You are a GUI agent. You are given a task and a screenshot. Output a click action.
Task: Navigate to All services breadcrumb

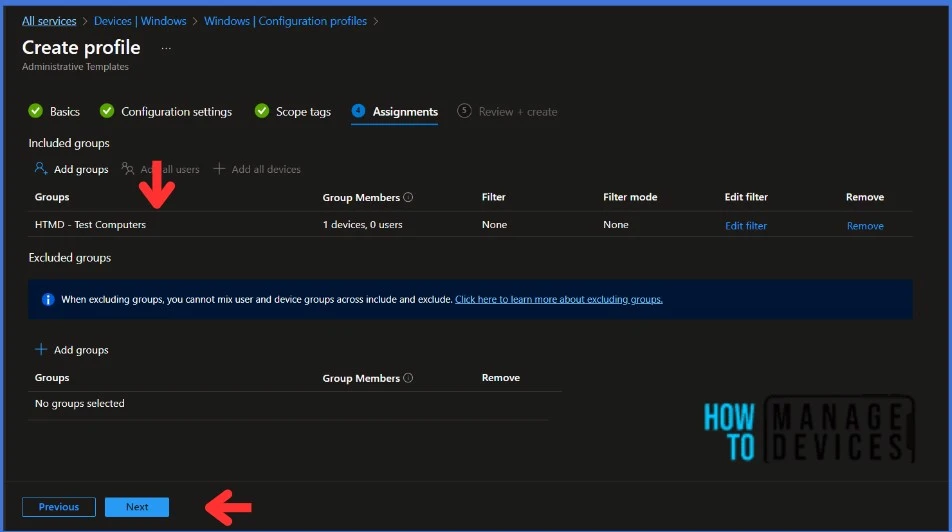(x=49, y=21)
